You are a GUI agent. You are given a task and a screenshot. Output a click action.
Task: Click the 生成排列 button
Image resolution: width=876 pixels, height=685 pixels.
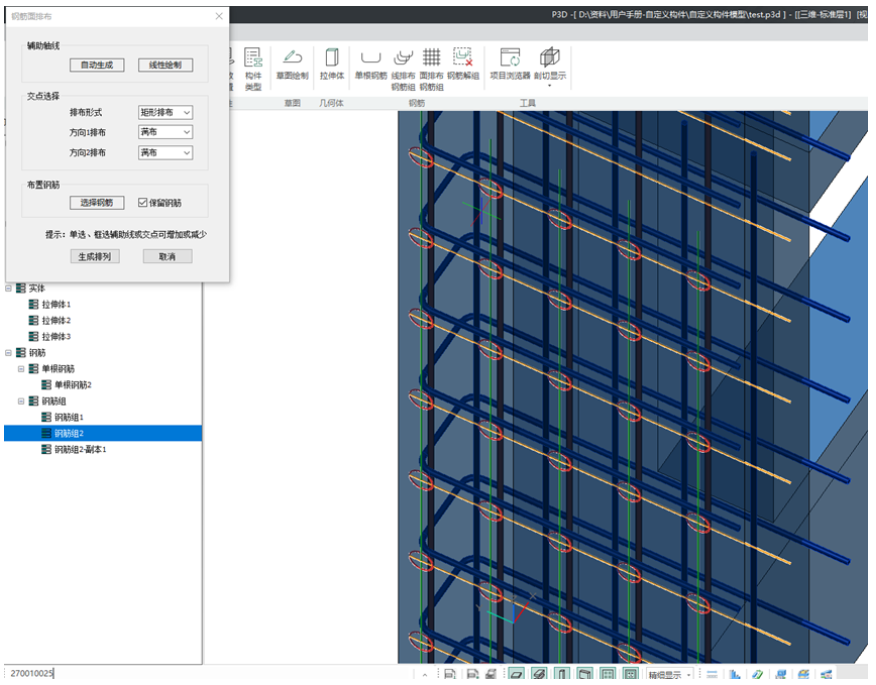(96, 257)
